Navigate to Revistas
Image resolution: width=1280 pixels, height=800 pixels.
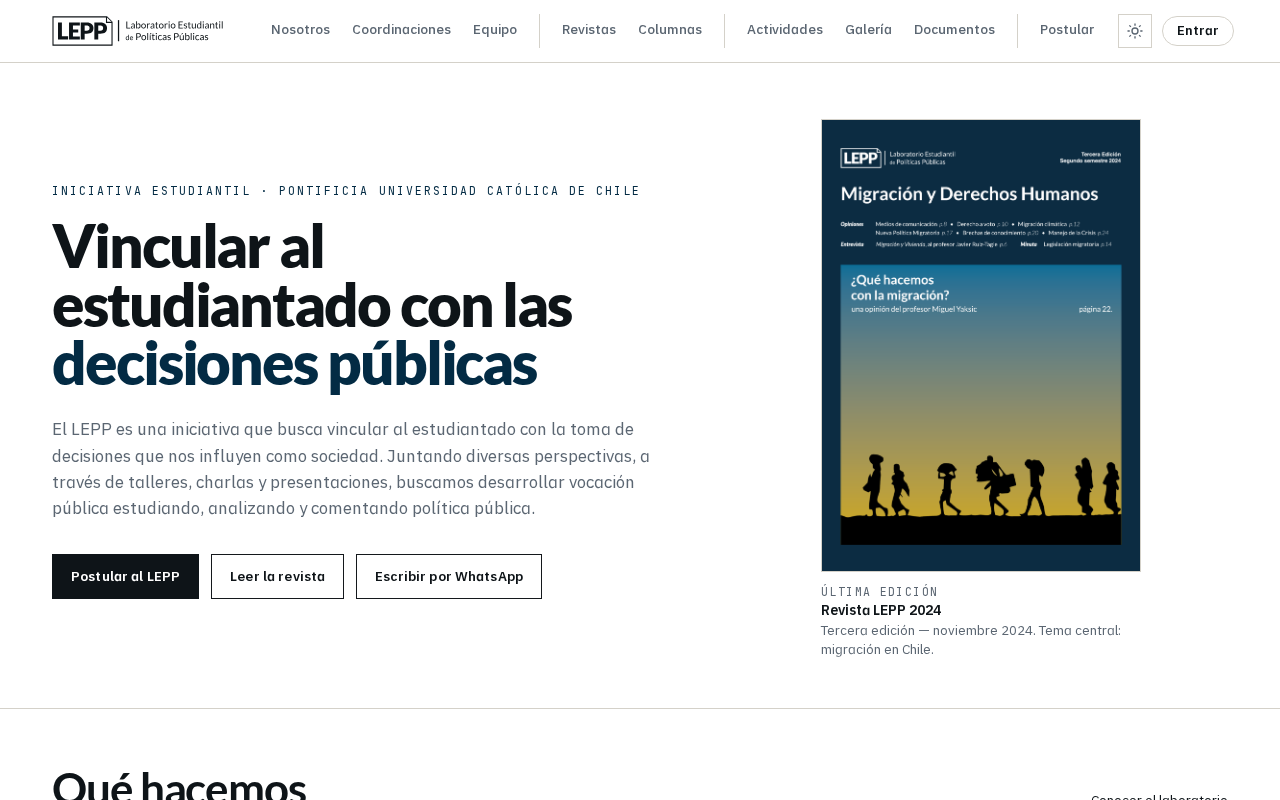click(589, 30)
